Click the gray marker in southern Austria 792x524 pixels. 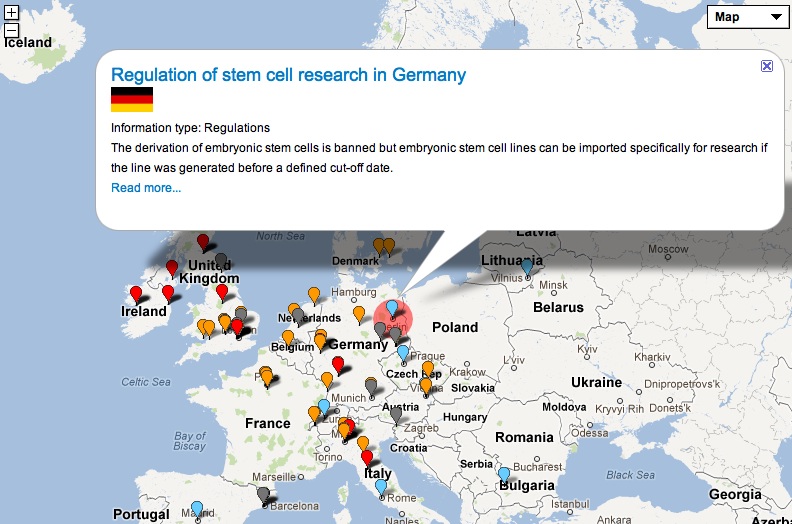(396, 413)
